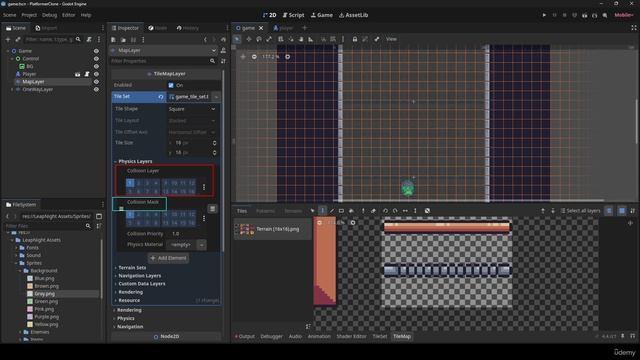640x360 pixels.
Task: Open the Script workspace
Action: [x=293, y=15]
